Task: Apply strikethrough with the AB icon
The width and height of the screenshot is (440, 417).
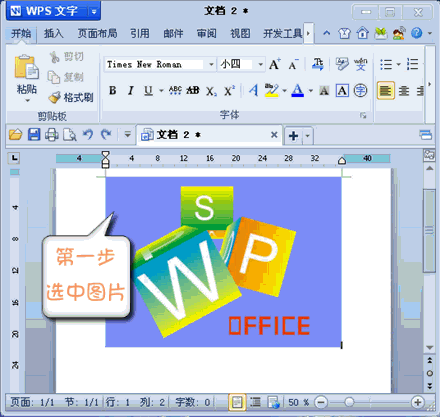Action: [x=193, y=90]
